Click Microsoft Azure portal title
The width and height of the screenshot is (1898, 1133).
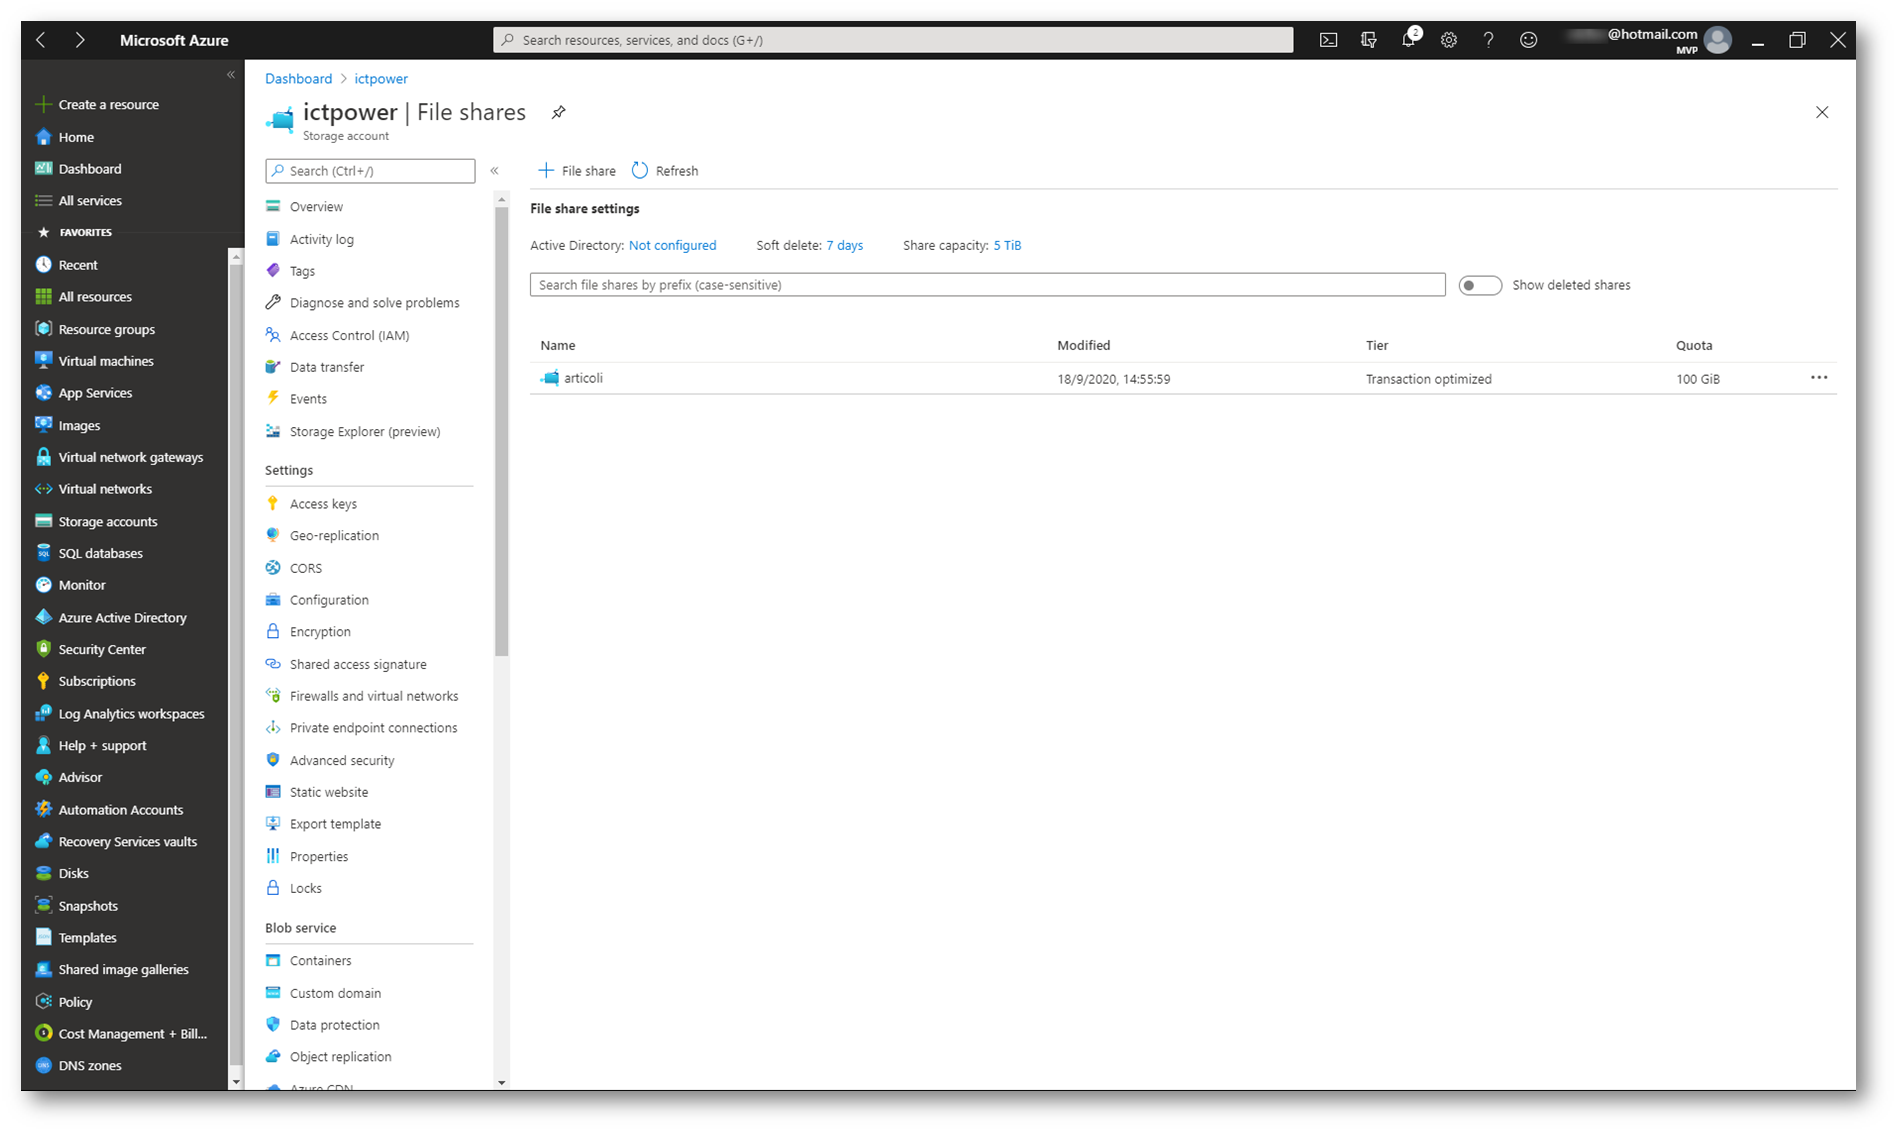(174, 40)
